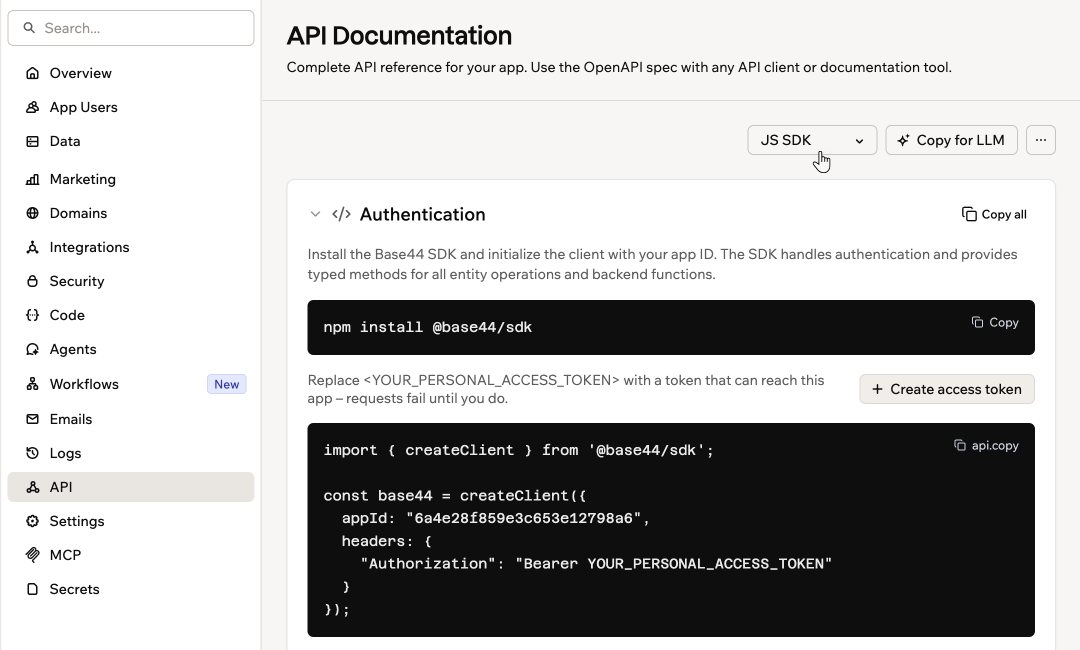Open Workflows from the sidebar
The image size is (1080, 650).
coord(131,384)
